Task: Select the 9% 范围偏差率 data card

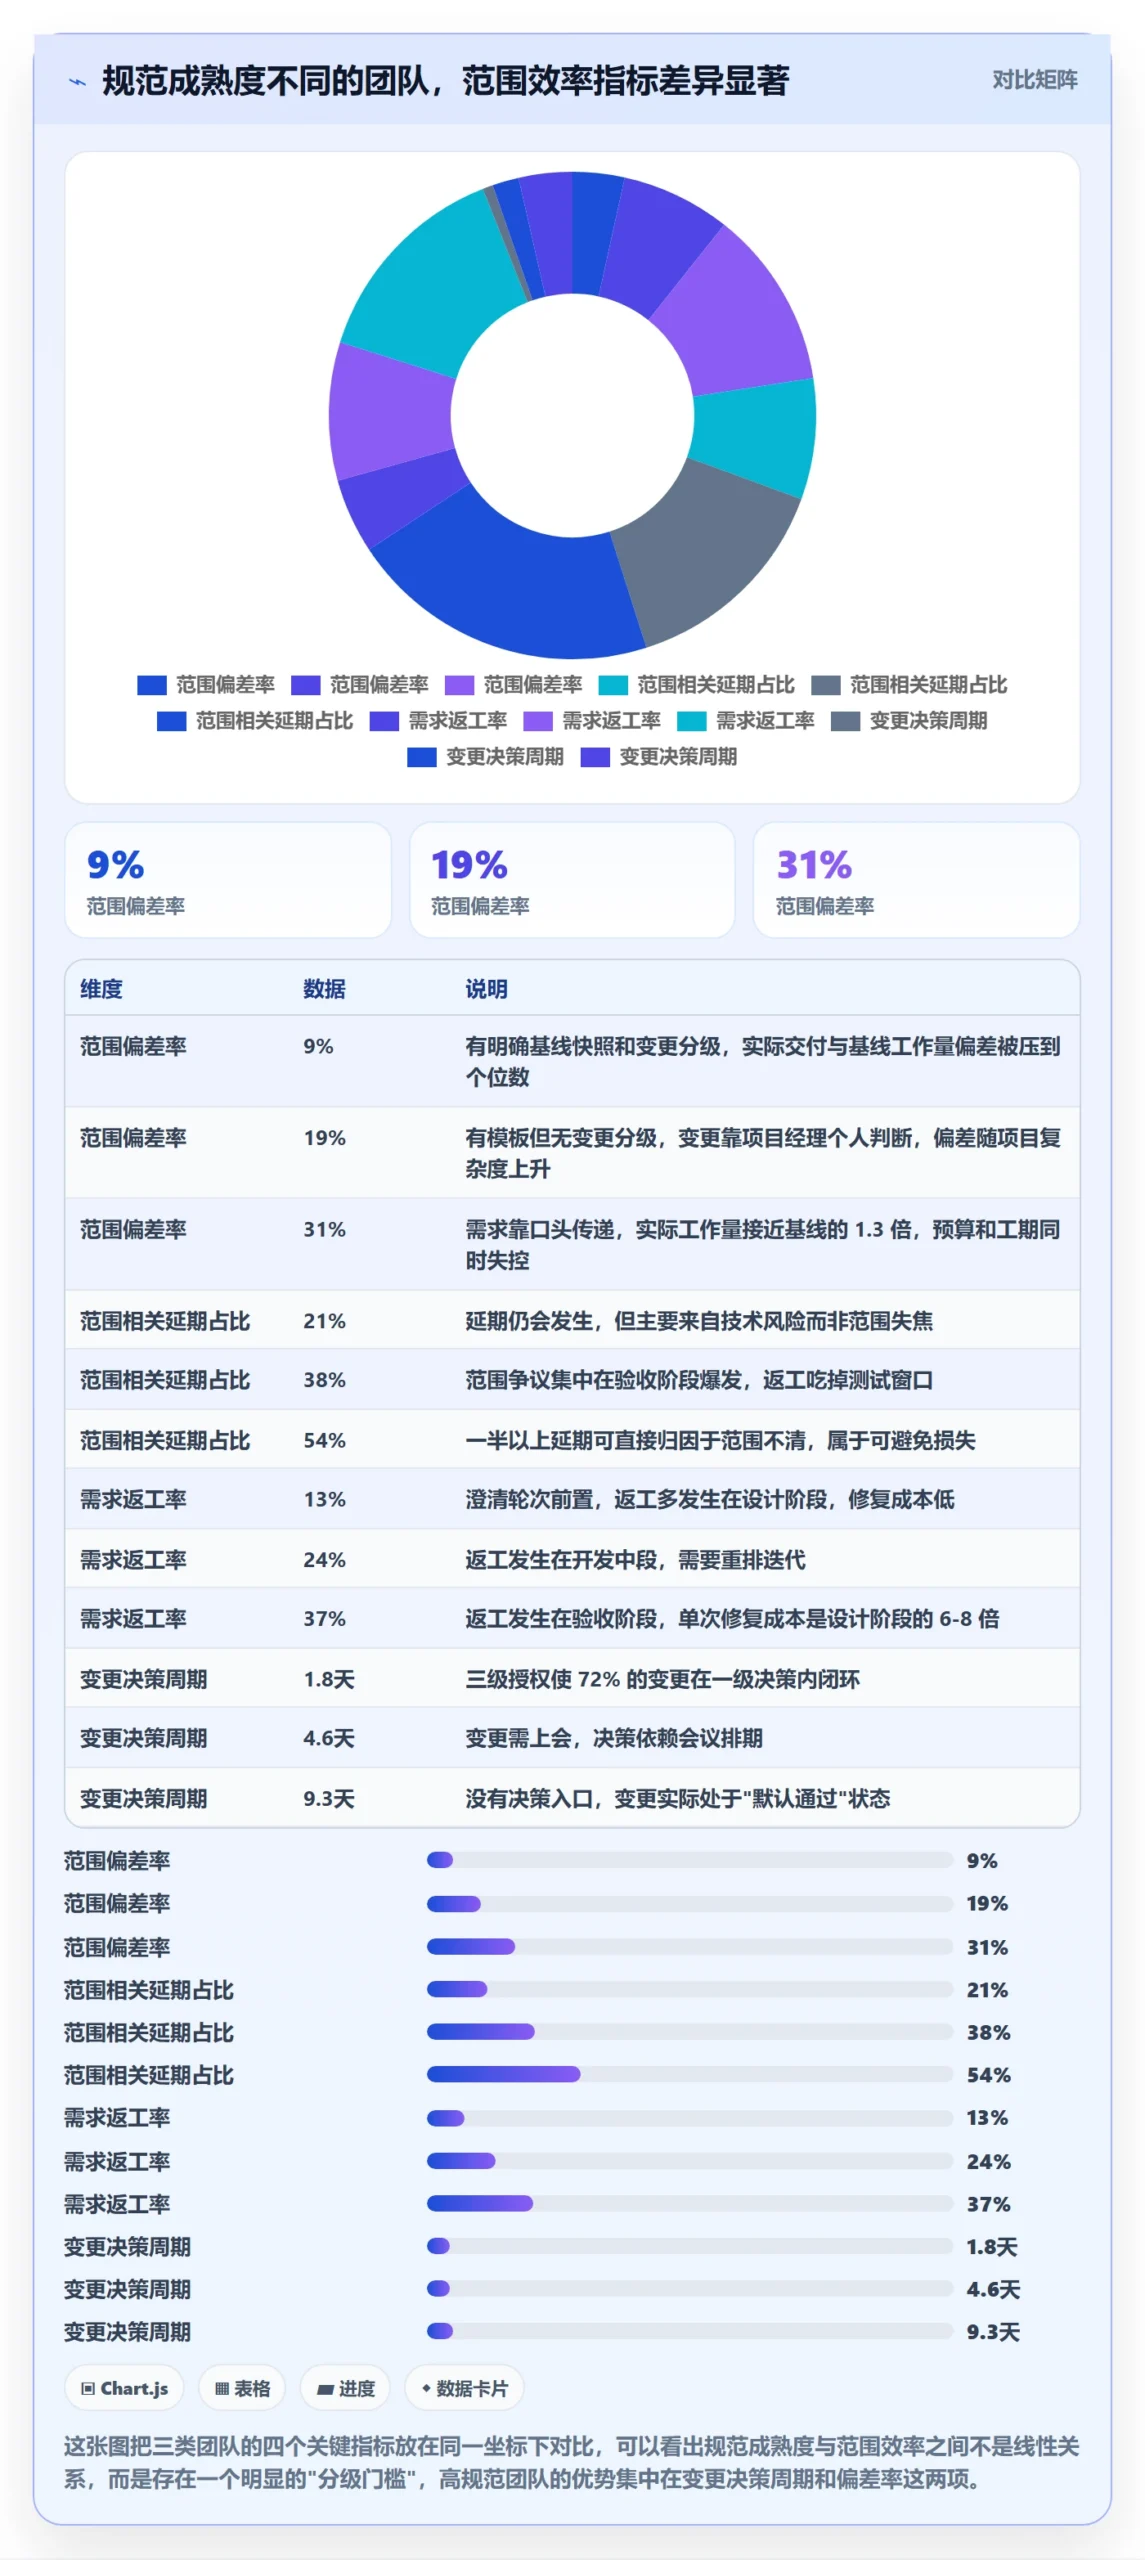Action: pos(228,880)
